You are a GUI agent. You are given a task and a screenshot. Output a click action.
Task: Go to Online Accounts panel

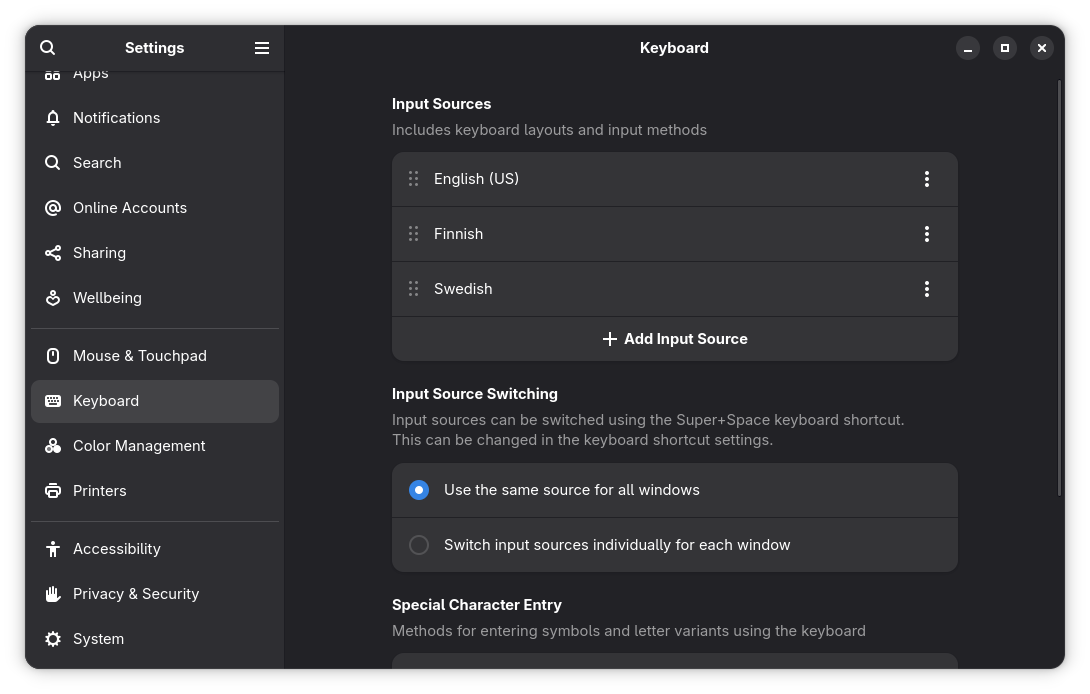click(155, 208)
